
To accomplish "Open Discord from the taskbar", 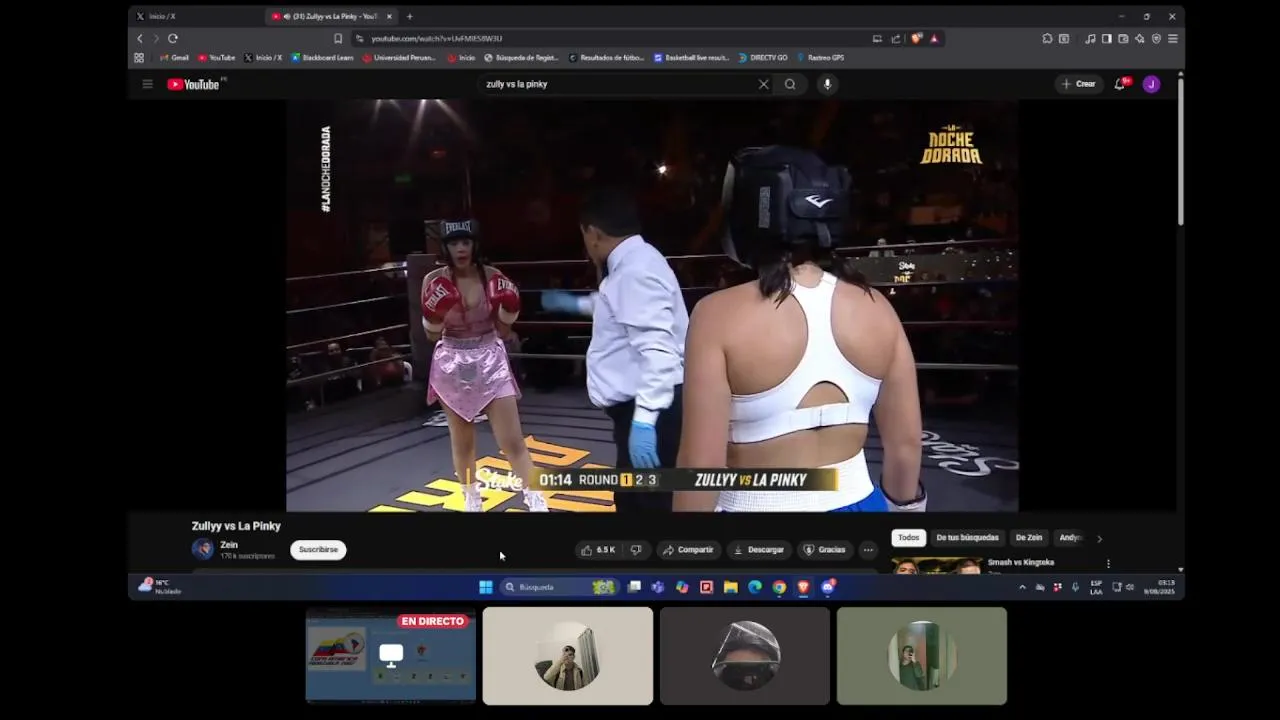I will [828, 587].
